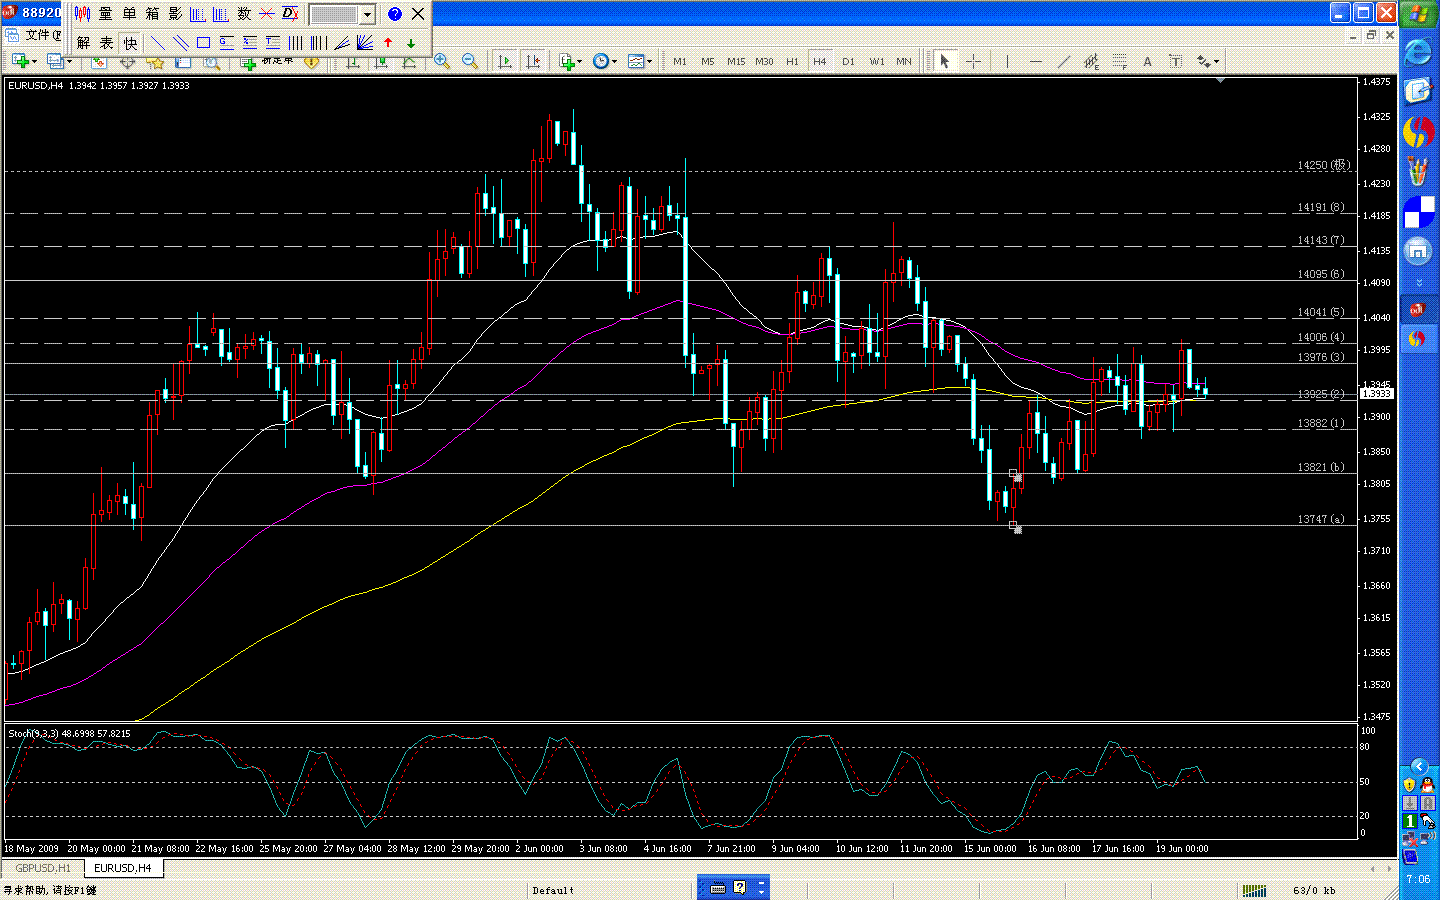Click the 影 button in the floating toolbar

pyautogui.click(x=175, y=14)
